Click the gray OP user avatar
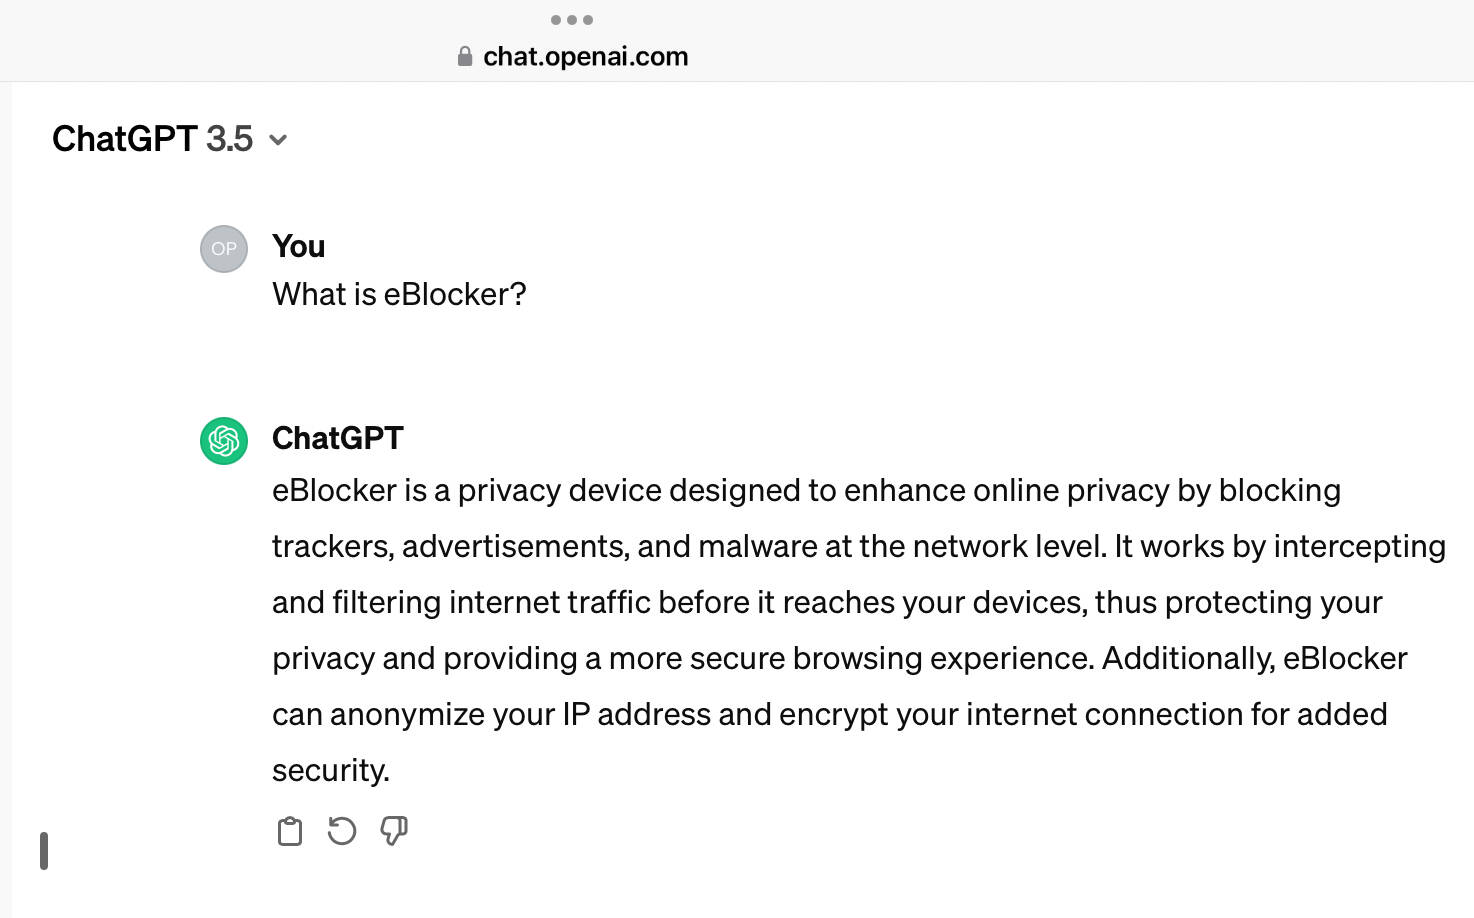1474x918 pixels. coord(224,249)
